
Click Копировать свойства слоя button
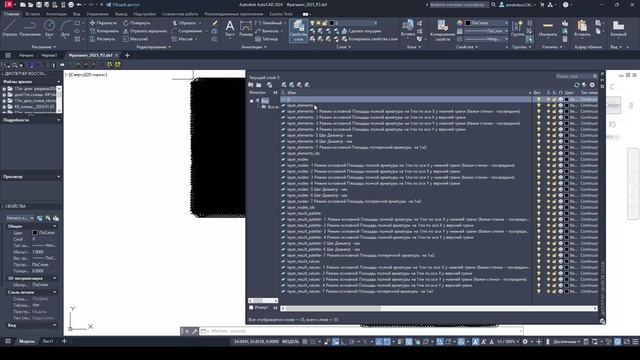tap(369, 39)
